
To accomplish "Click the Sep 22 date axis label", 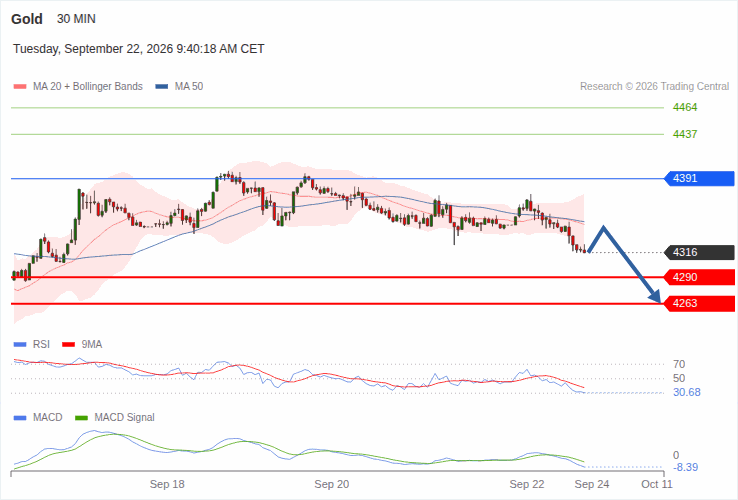I will 527,484.
